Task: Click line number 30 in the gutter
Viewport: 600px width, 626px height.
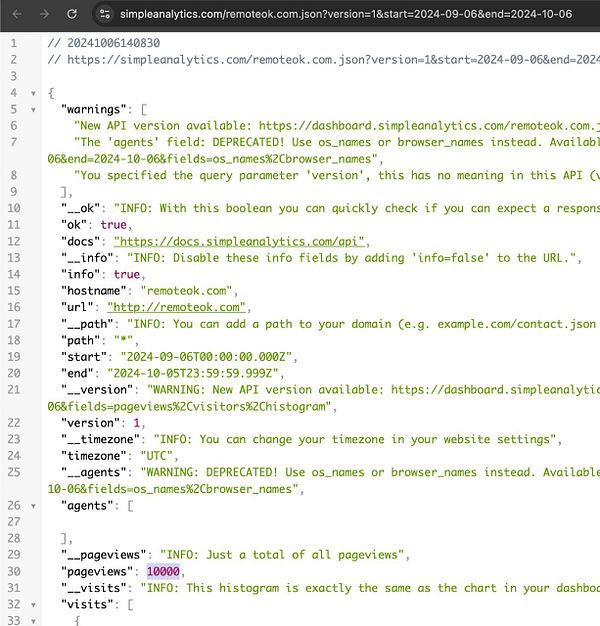Action: (x=14, y=571)
